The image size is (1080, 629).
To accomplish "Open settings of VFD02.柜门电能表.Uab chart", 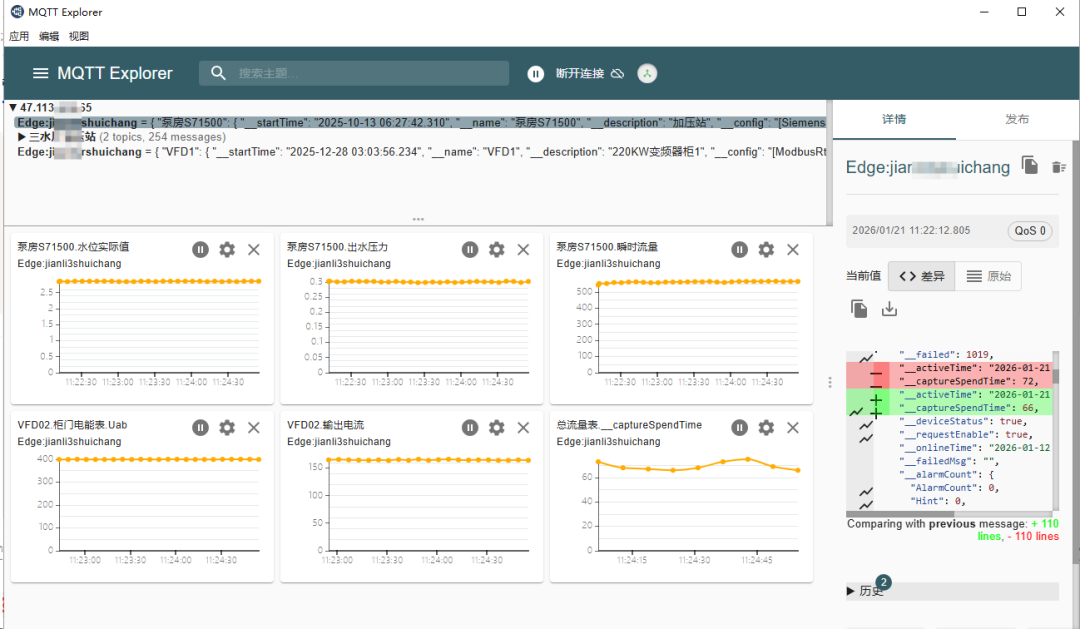I will [x=227, y=428].
